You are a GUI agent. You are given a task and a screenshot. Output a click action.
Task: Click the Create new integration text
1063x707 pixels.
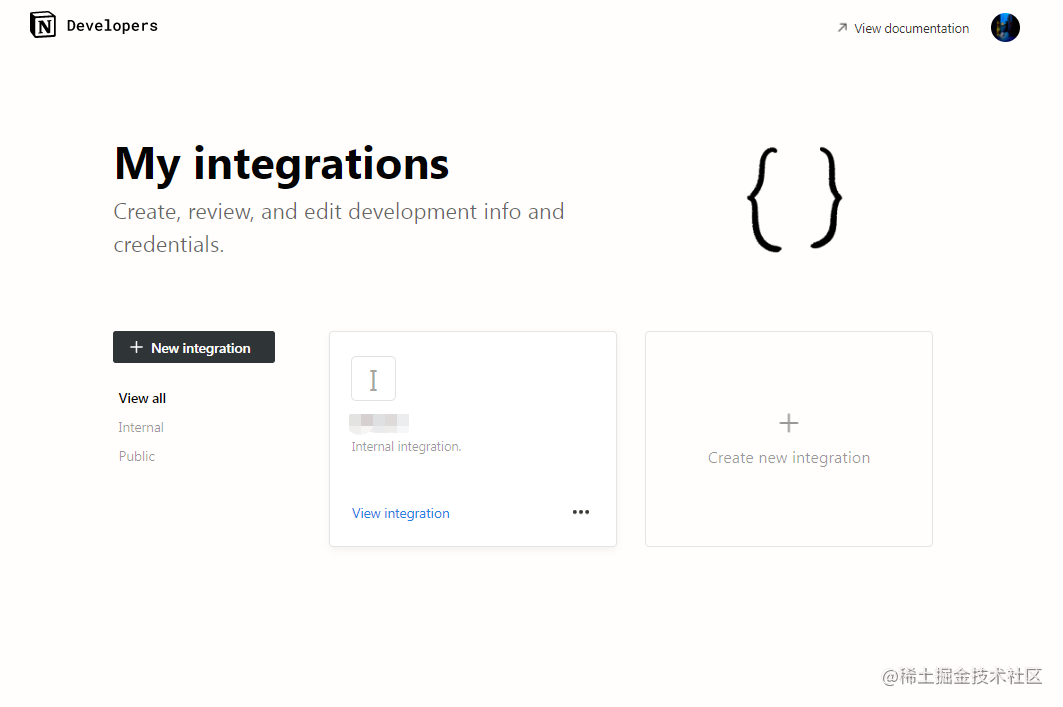tap(788, 458)
